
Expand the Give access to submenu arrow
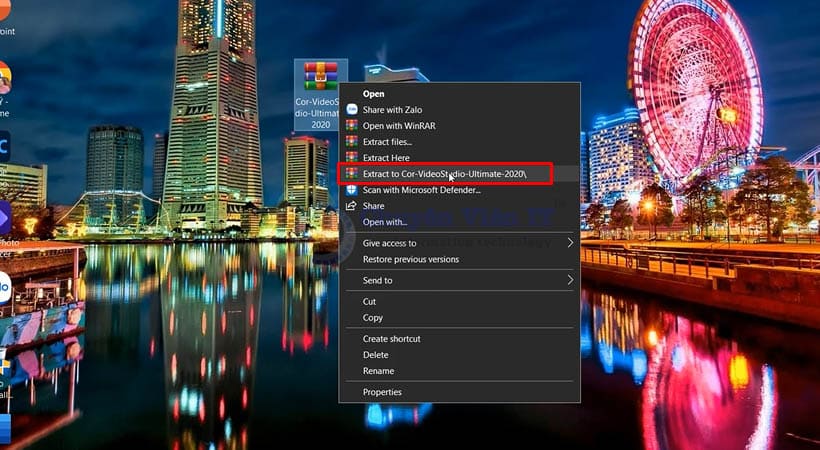570,243
